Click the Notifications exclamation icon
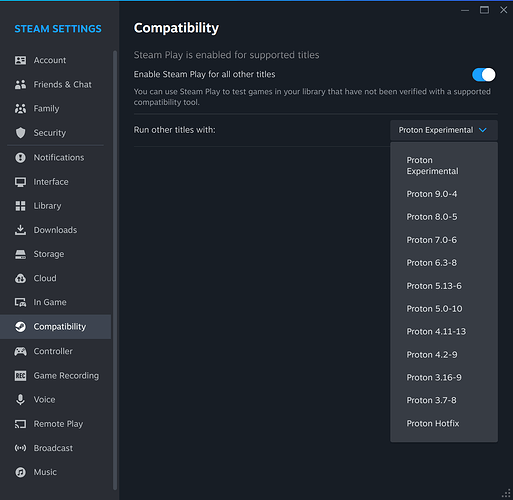 click(x=20, y=157)
